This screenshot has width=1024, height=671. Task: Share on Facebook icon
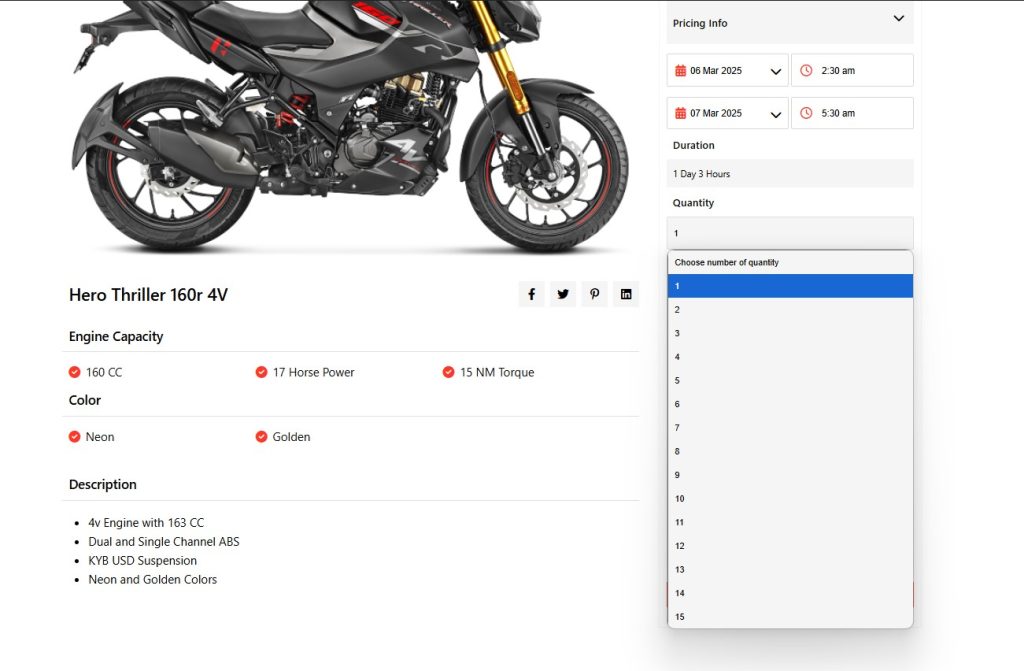click(x=531, y=294)
